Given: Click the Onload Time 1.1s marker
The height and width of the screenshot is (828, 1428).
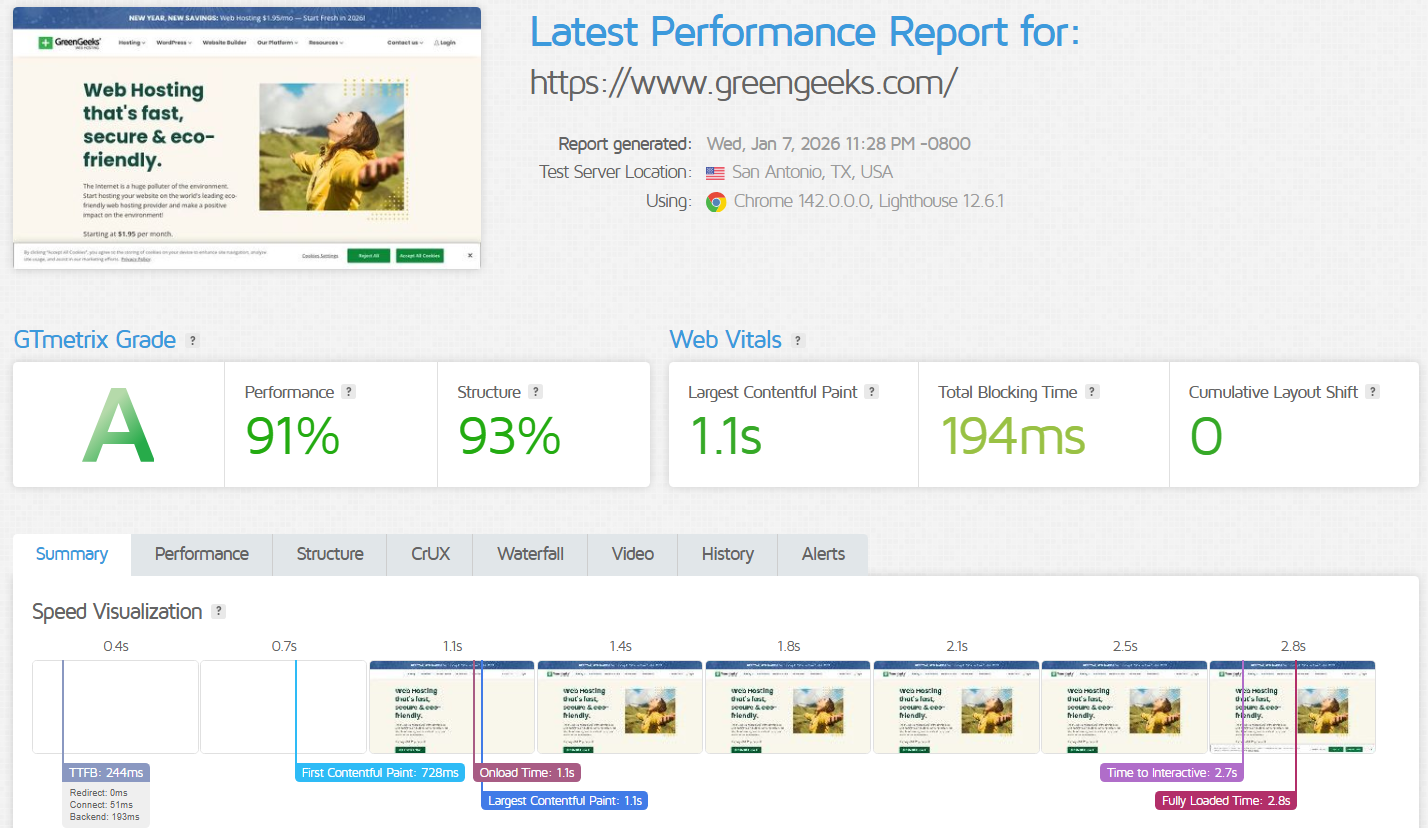Looking at the screenshot, I should click(527, 773).
